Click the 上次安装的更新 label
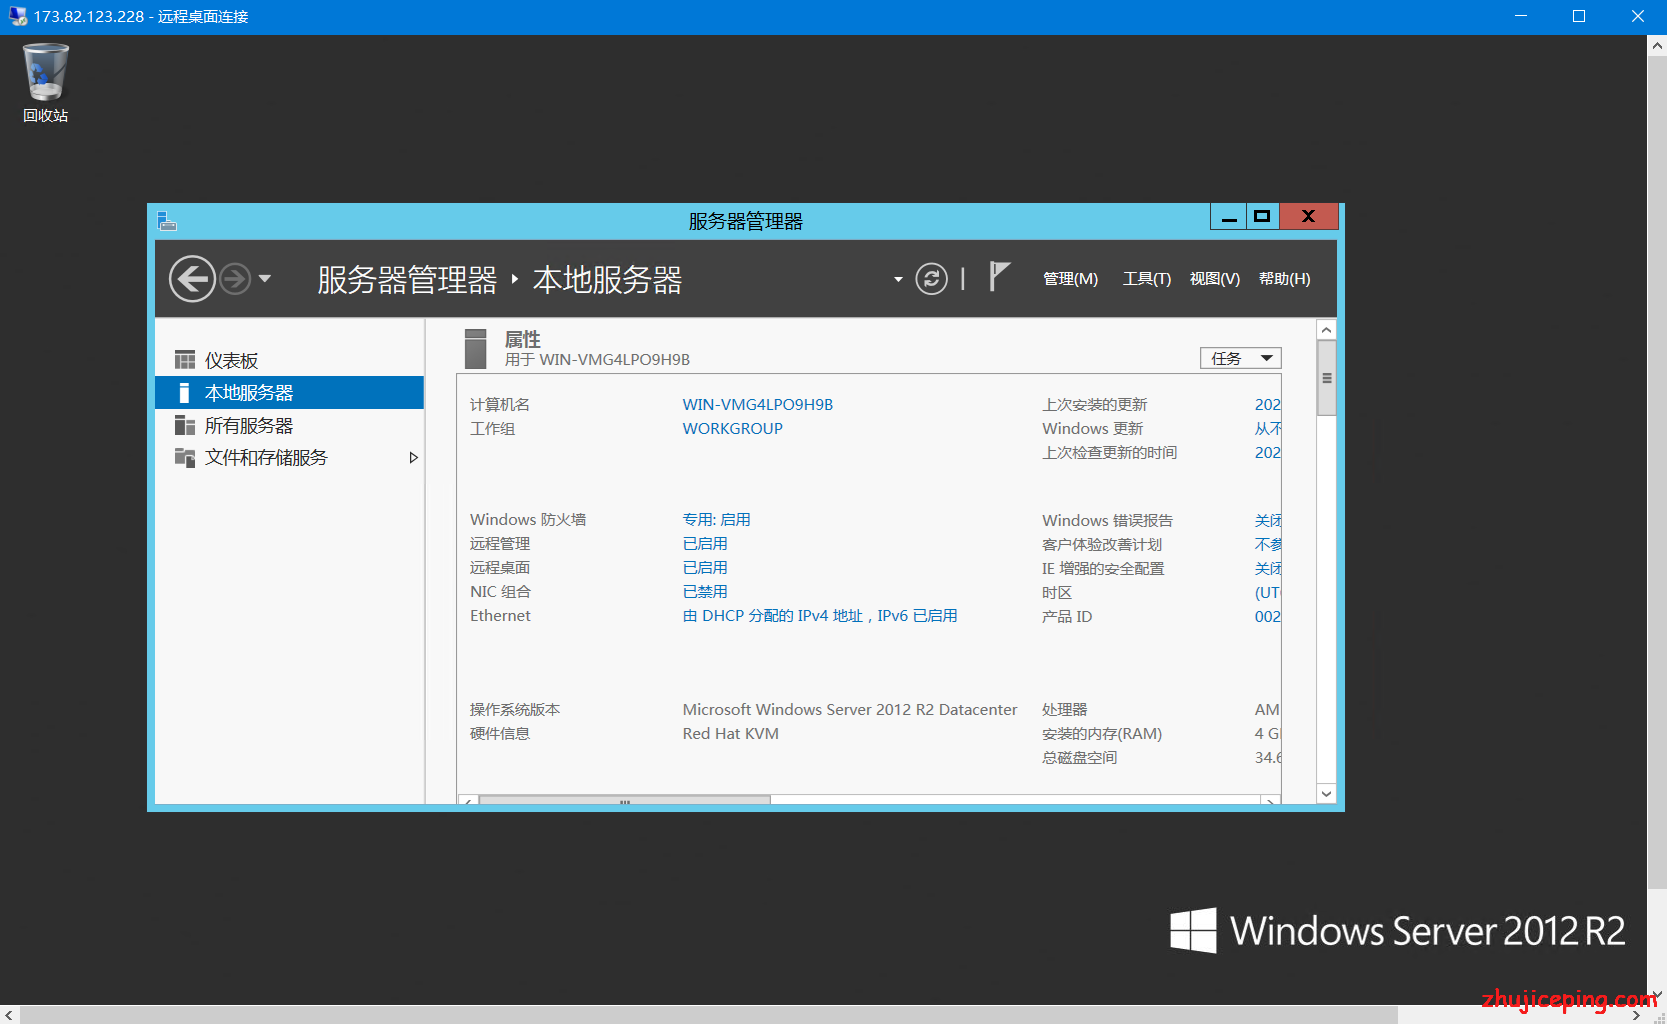 1094,405
